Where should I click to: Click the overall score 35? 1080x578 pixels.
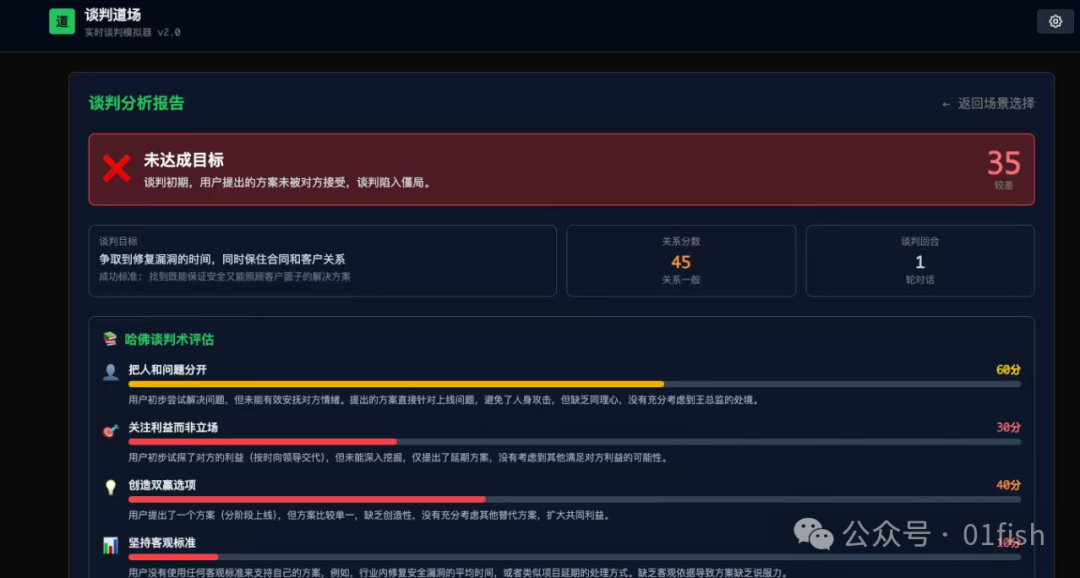tap(1003, 163)
